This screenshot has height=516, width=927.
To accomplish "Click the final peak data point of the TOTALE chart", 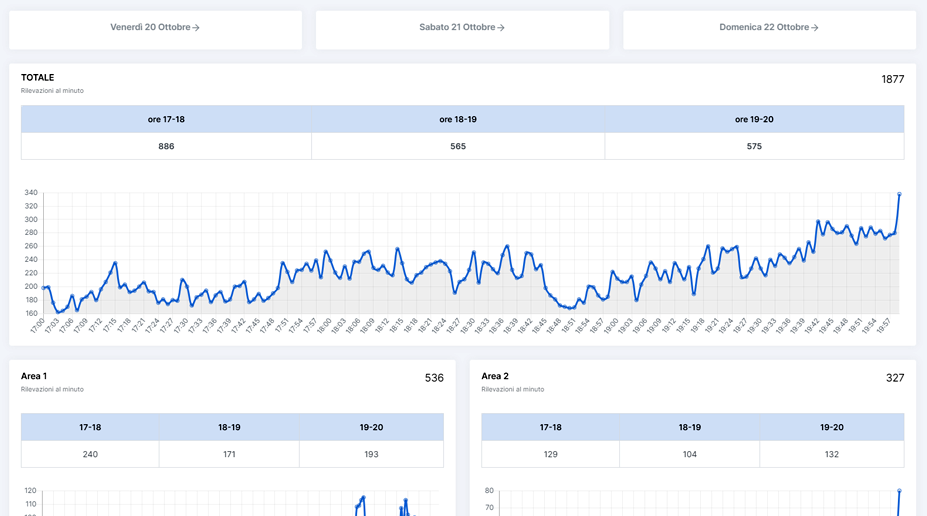I will tap(899, 194).
